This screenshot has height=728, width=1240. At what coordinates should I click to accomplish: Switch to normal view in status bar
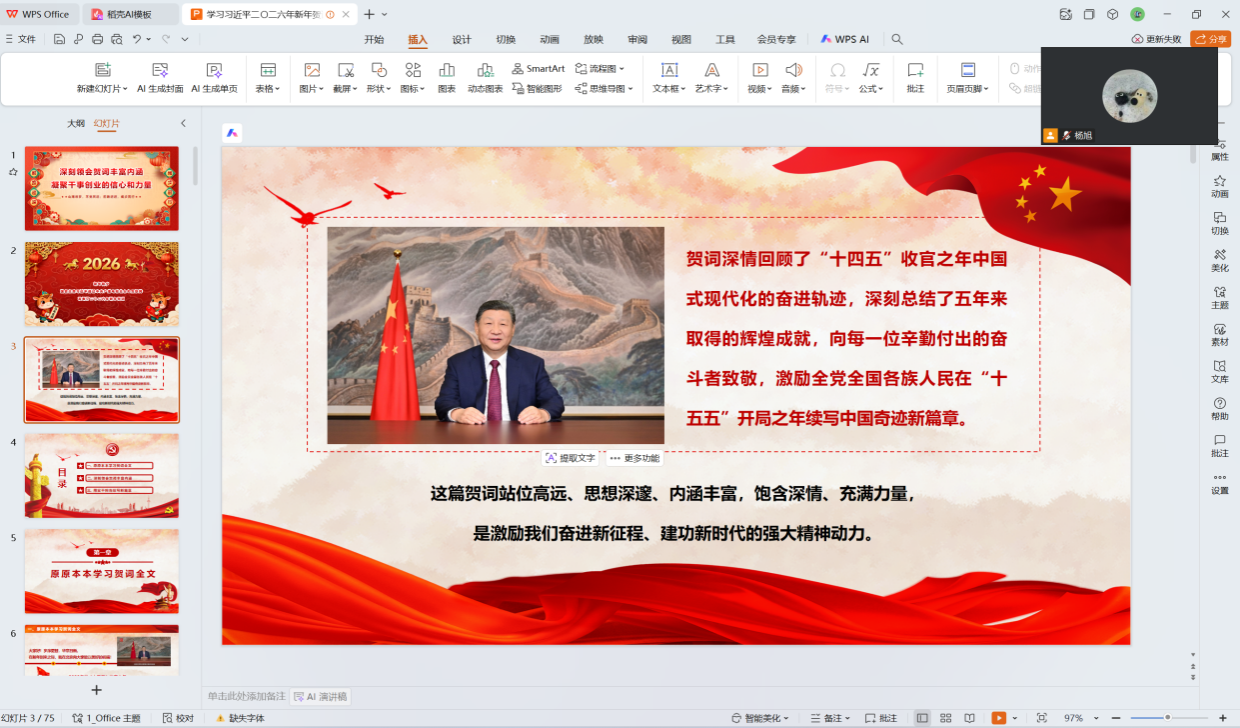(922, 718)
